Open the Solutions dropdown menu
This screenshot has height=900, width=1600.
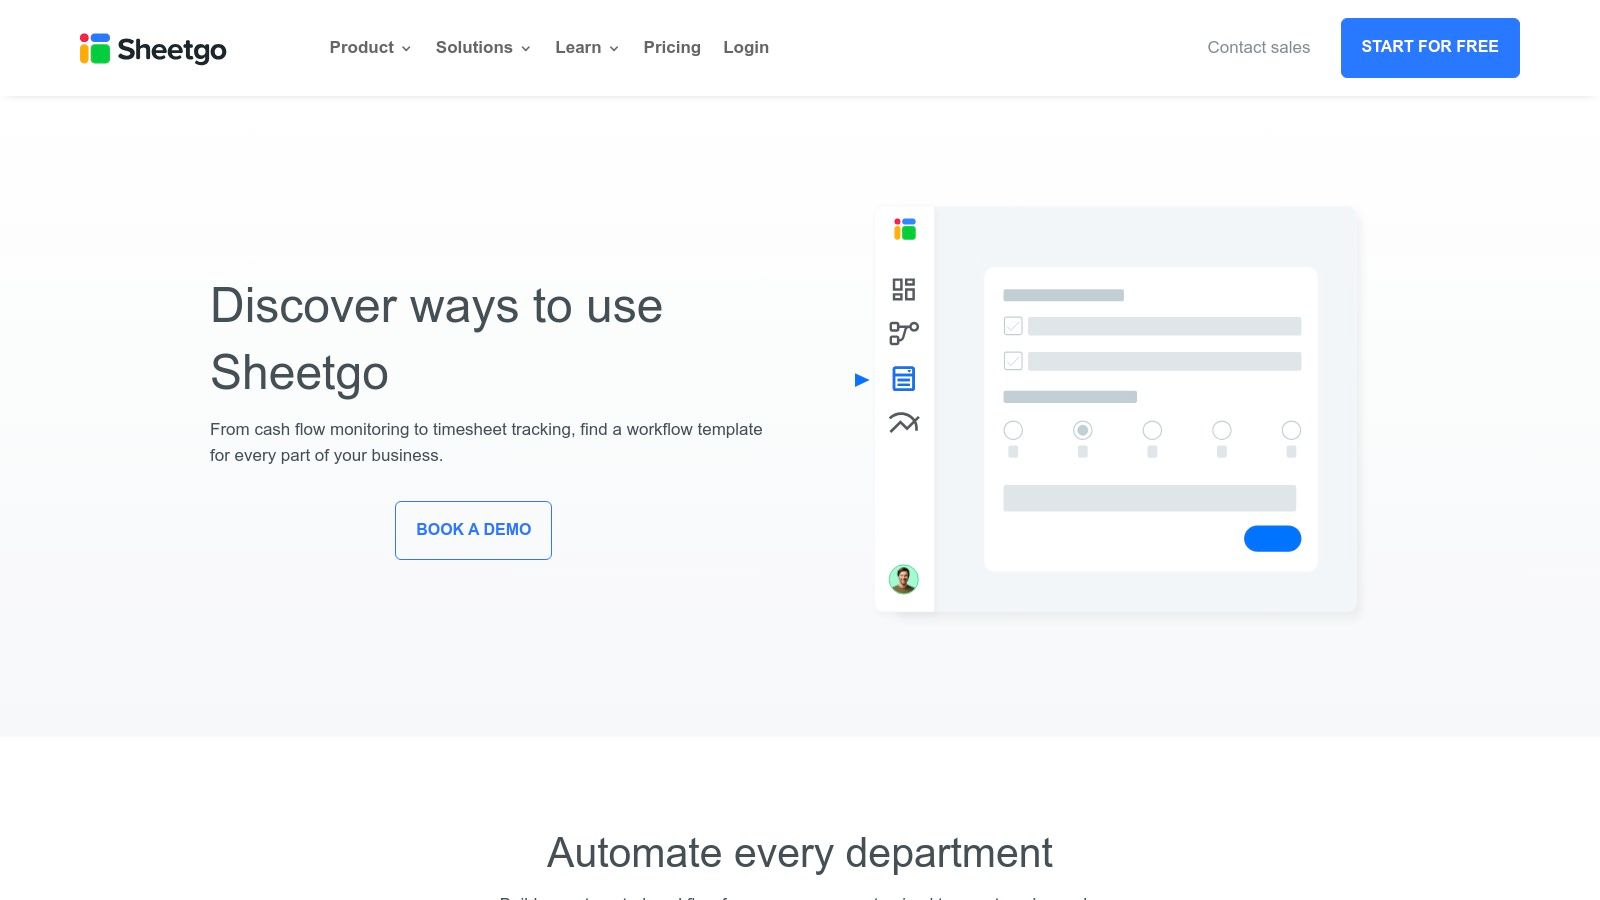click(482, 47)
